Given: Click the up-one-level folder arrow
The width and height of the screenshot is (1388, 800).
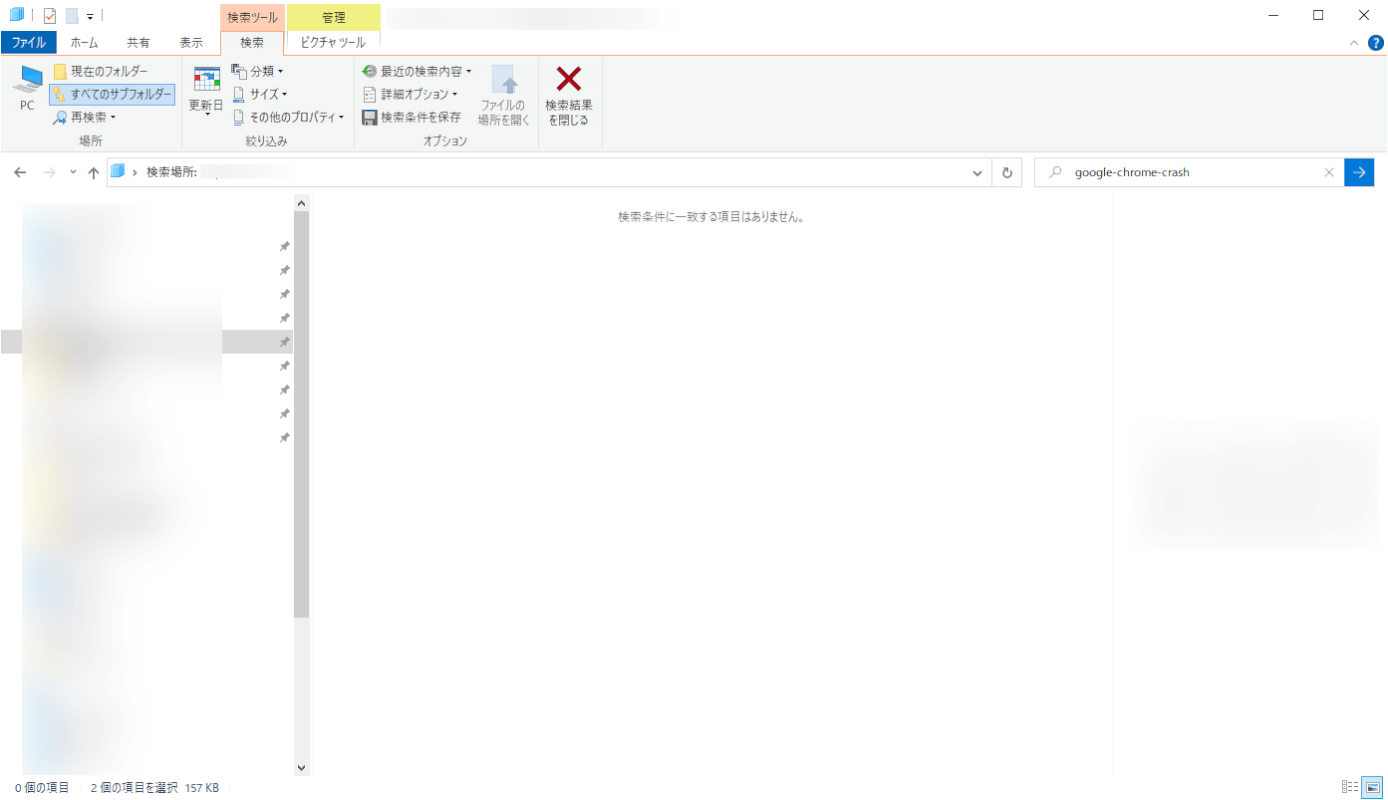Looking at the screenshot, I should click(x=93, y=172).
